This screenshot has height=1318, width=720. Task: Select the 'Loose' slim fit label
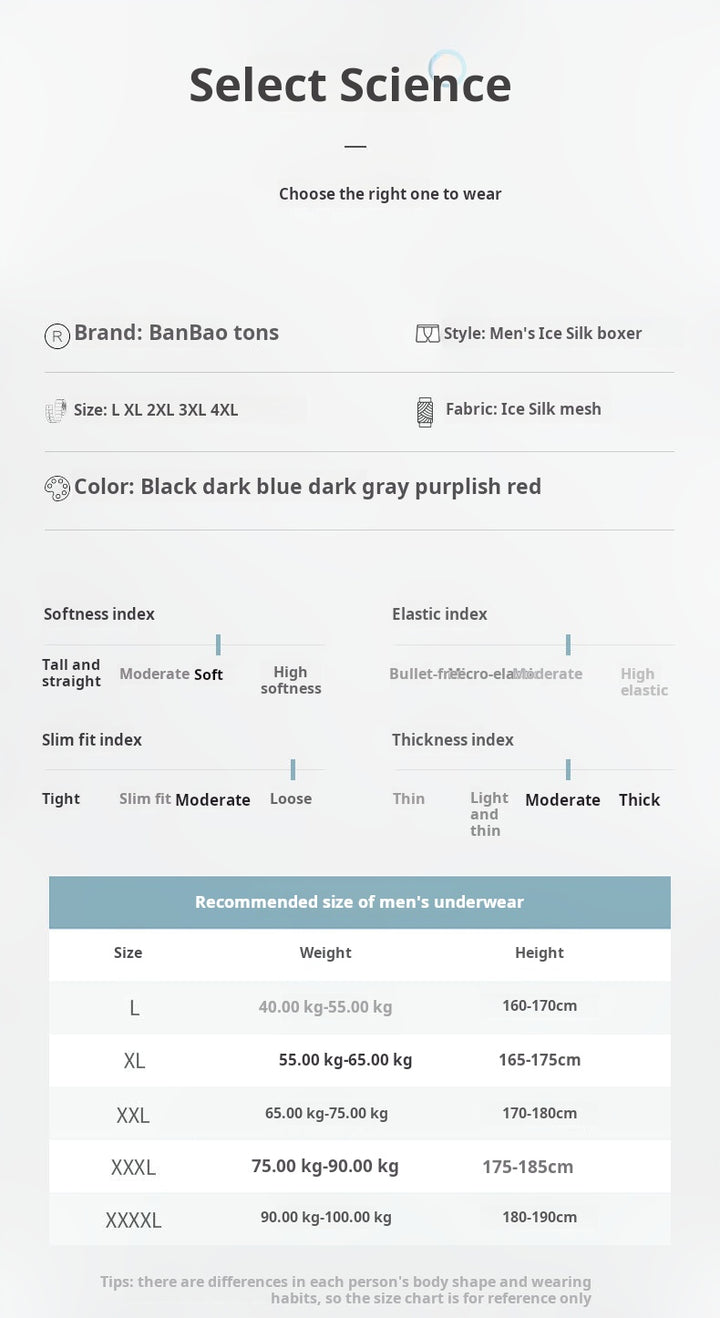click(291, 799)
